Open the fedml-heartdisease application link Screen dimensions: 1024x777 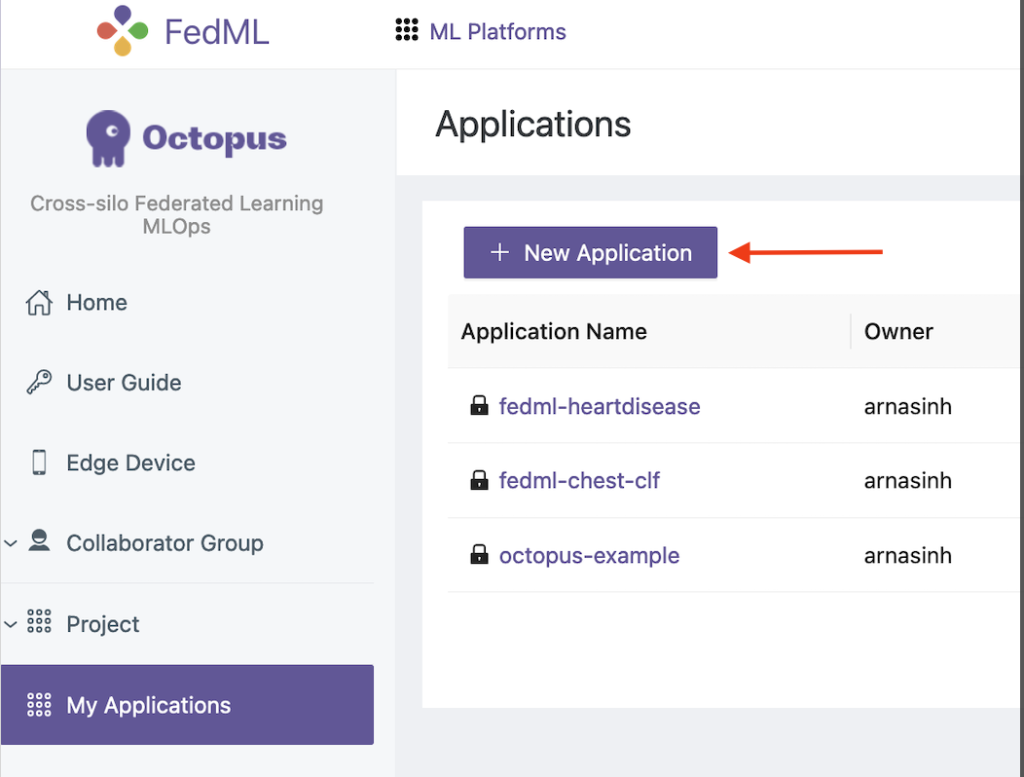coord(599,406)
